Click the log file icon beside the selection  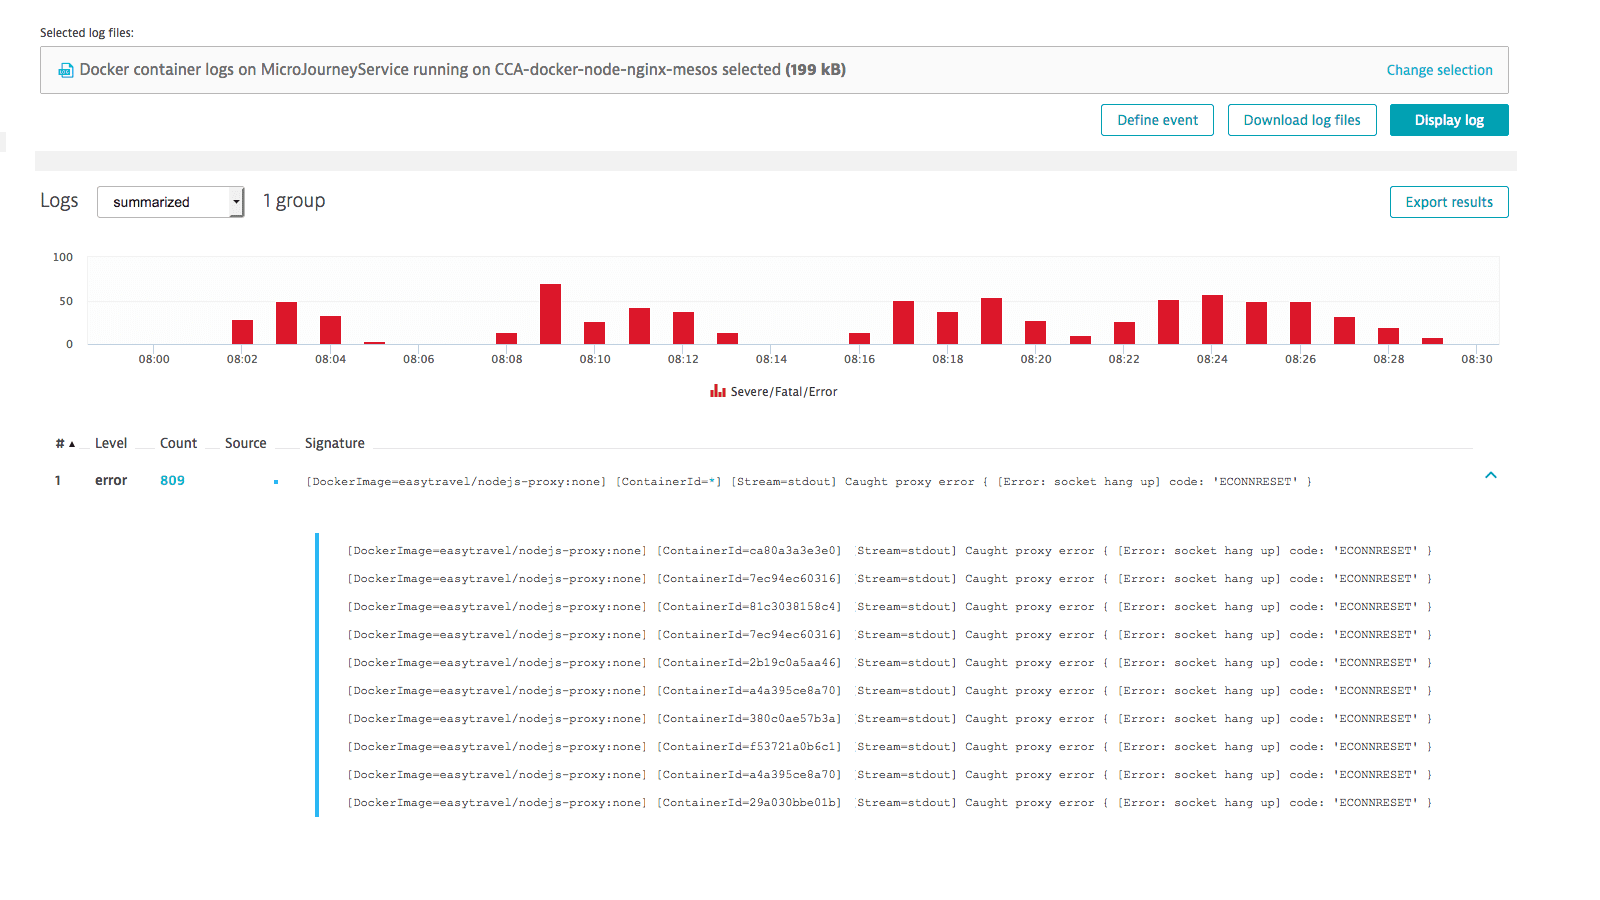[x=65, y=70]
